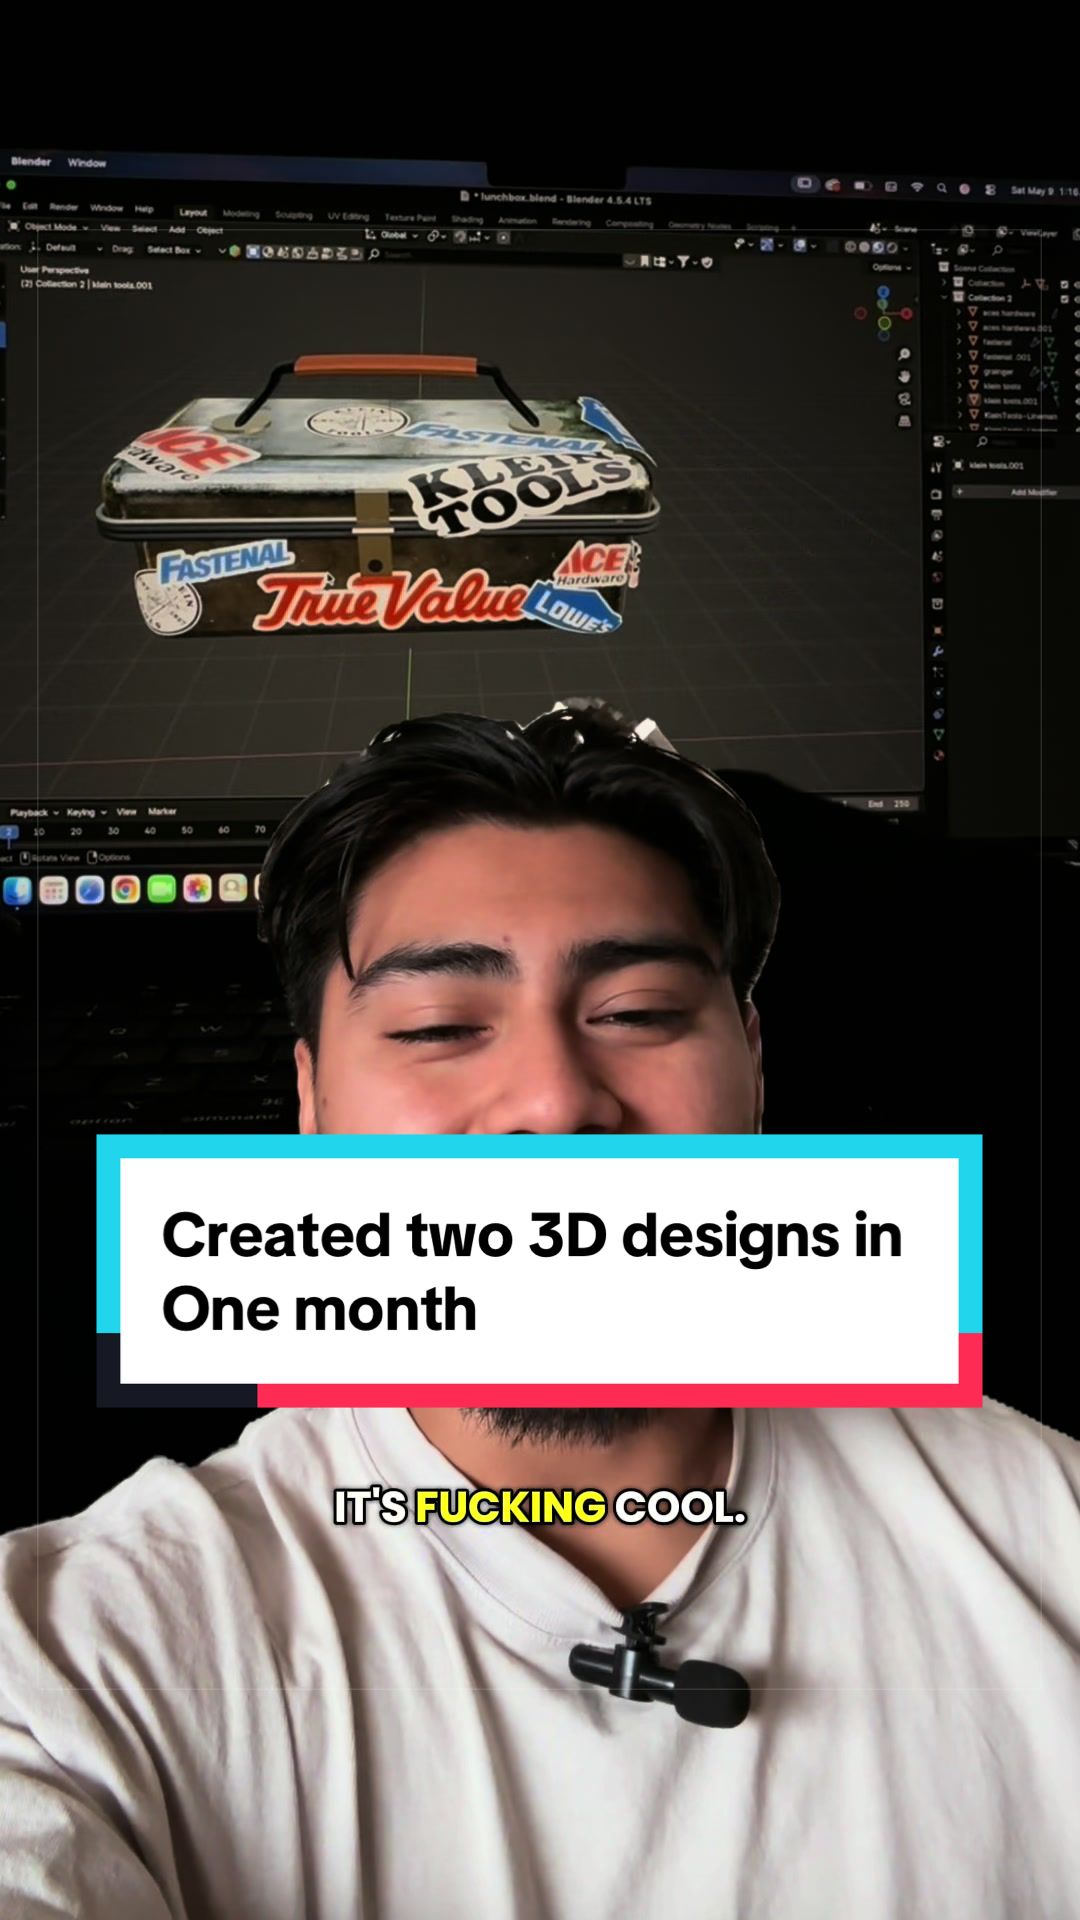Collapse Collection 2 in the outliner
The image size is (1080, 1920).
click(944, 298)
